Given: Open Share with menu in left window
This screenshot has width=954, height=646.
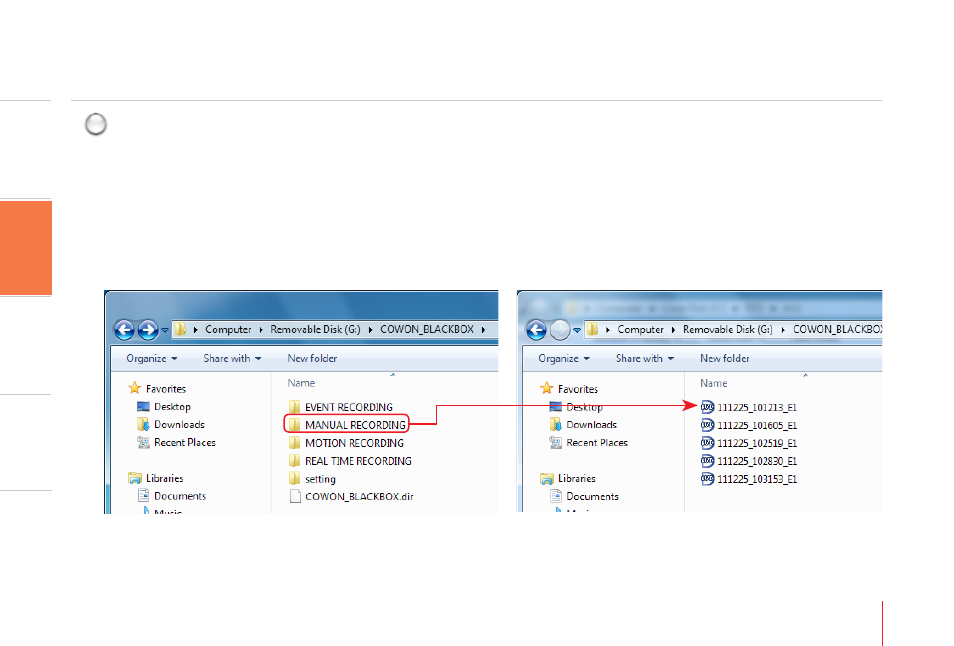Looking at the screenshot, I should point(232,358).
